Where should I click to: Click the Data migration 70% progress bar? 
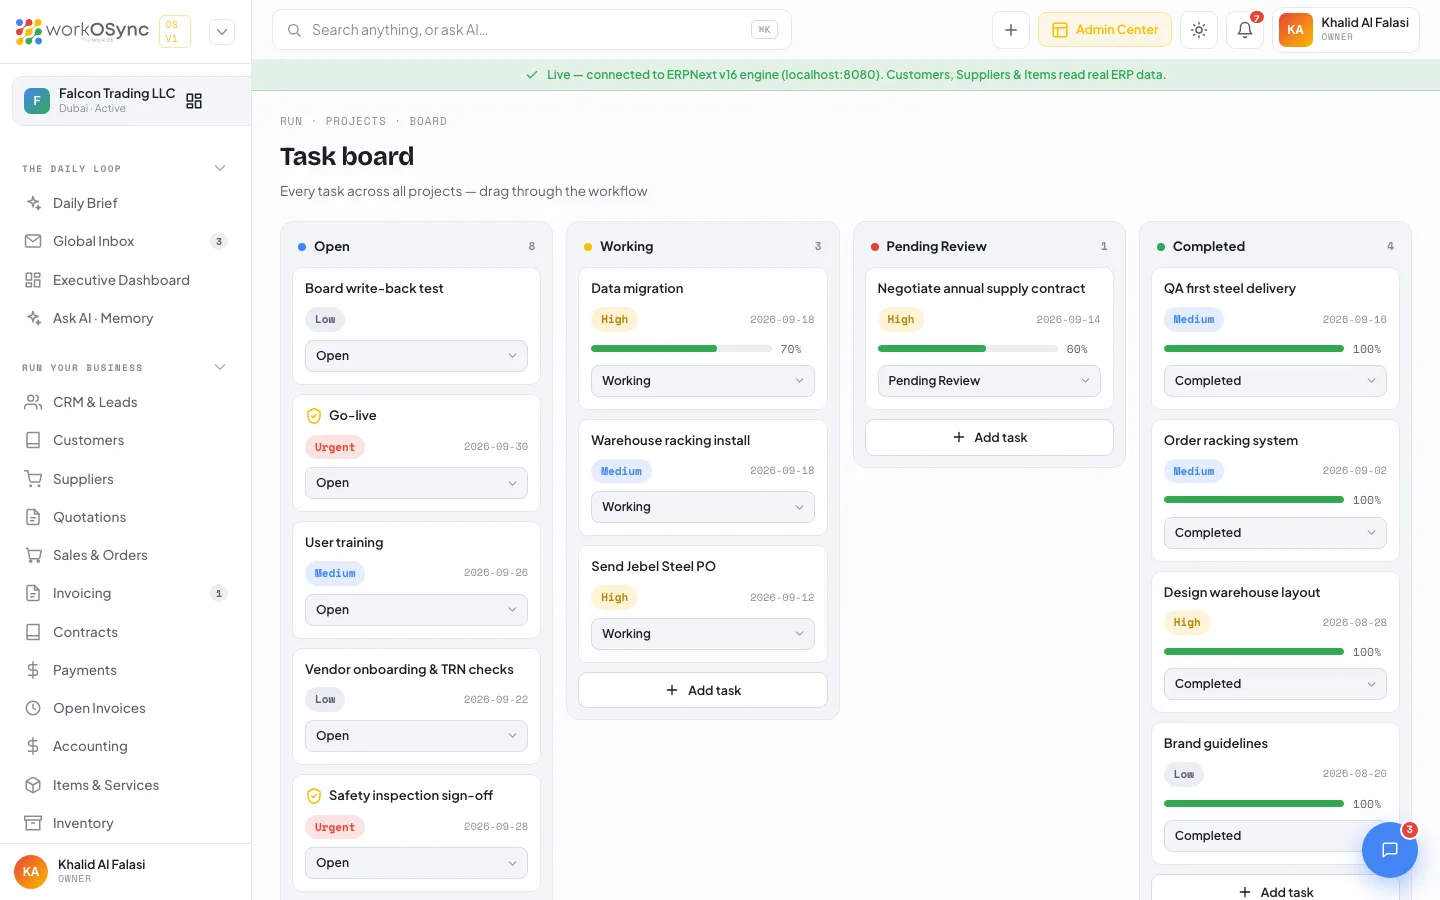681,349
